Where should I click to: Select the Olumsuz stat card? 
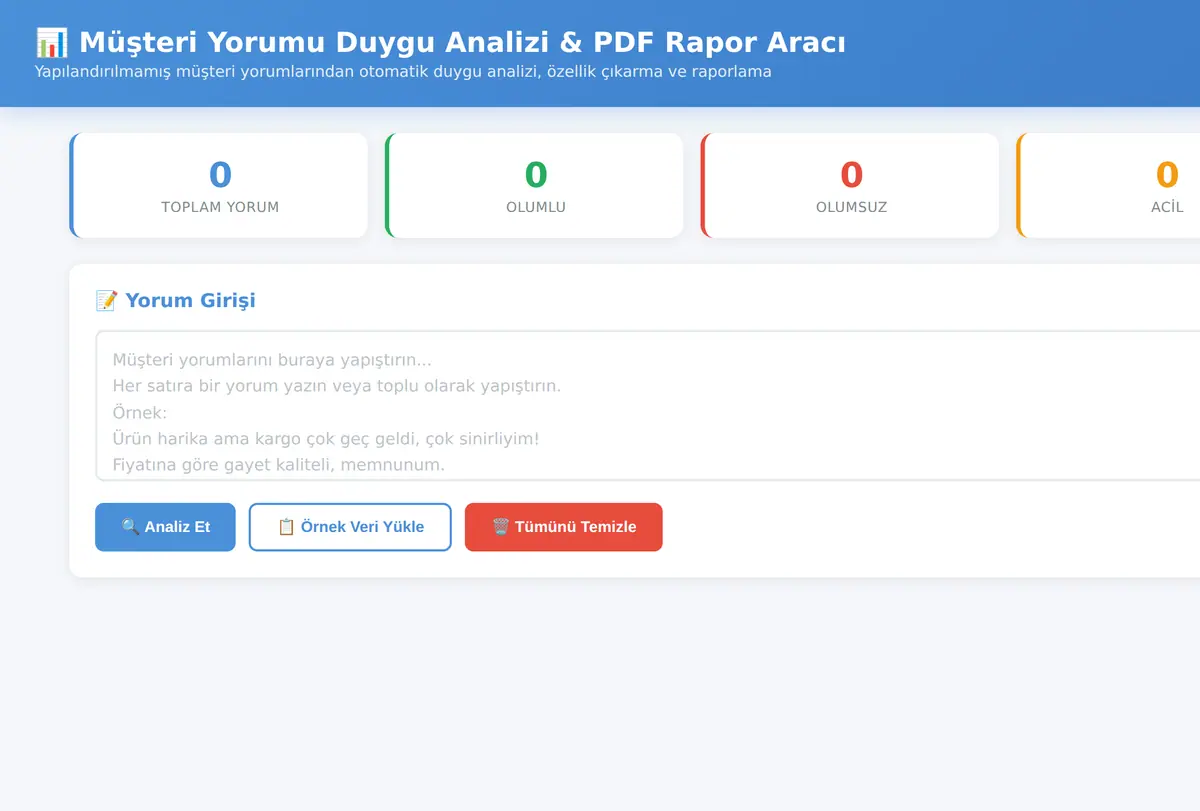(x=850, y=186)
